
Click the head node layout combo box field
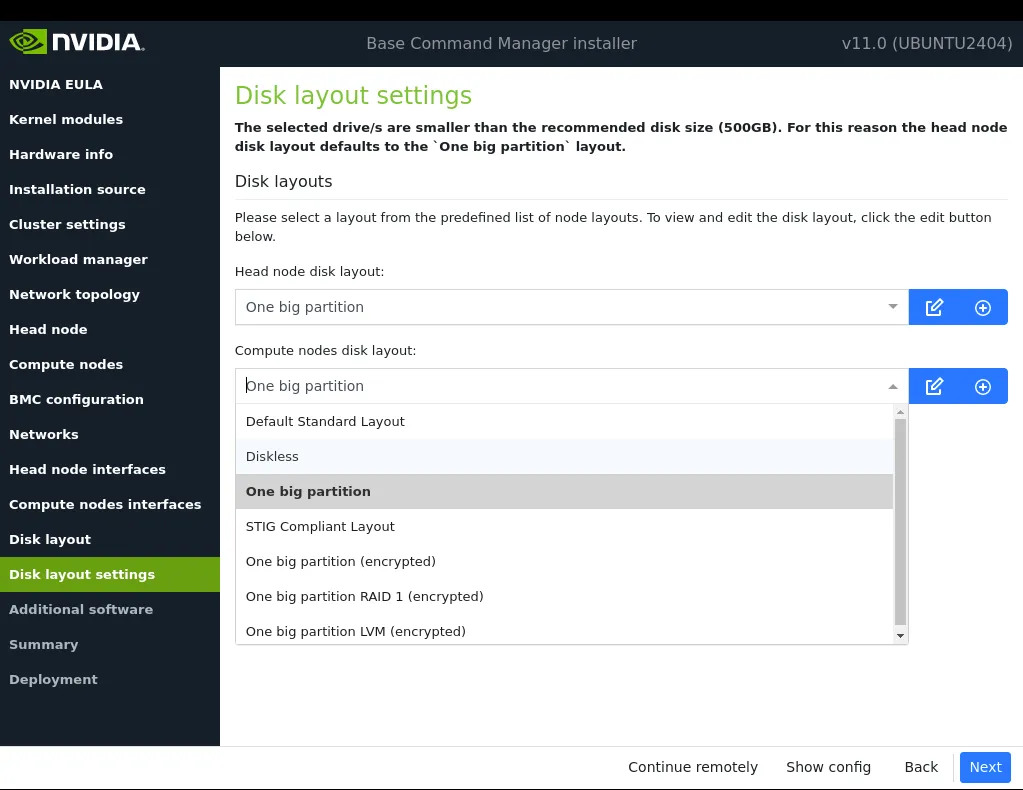pyautogui.click(x=572, y=307)
